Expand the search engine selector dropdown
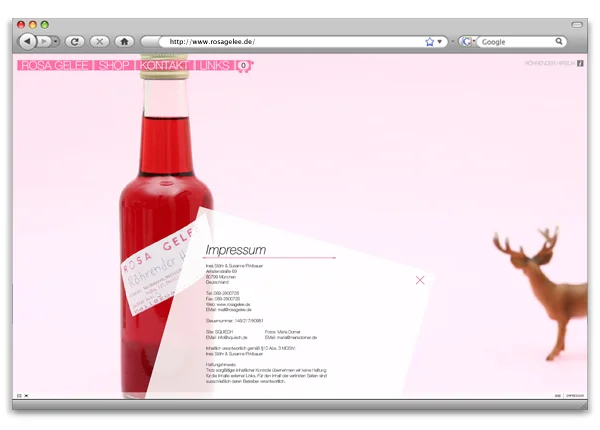Image resolution: width=600 pixels, height=430 pixels. pyautogui.click(x=475, y=42)
